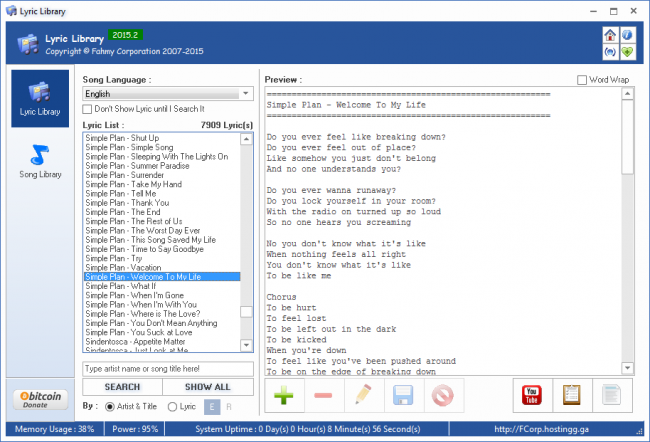Enable the Word Wrap checkbox
This screenshot has width=650, height=442.
pos(582,80)
